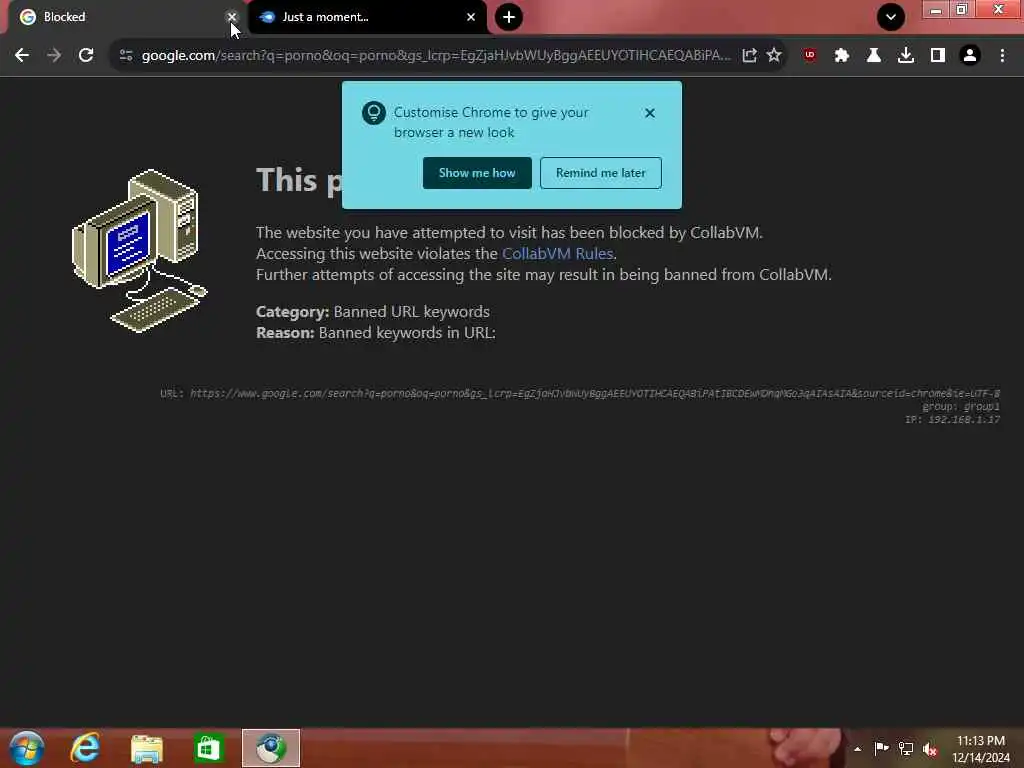The image size is (1024, 768).
Task: Open the network tray icon
Action: click(x=906, y=748)
